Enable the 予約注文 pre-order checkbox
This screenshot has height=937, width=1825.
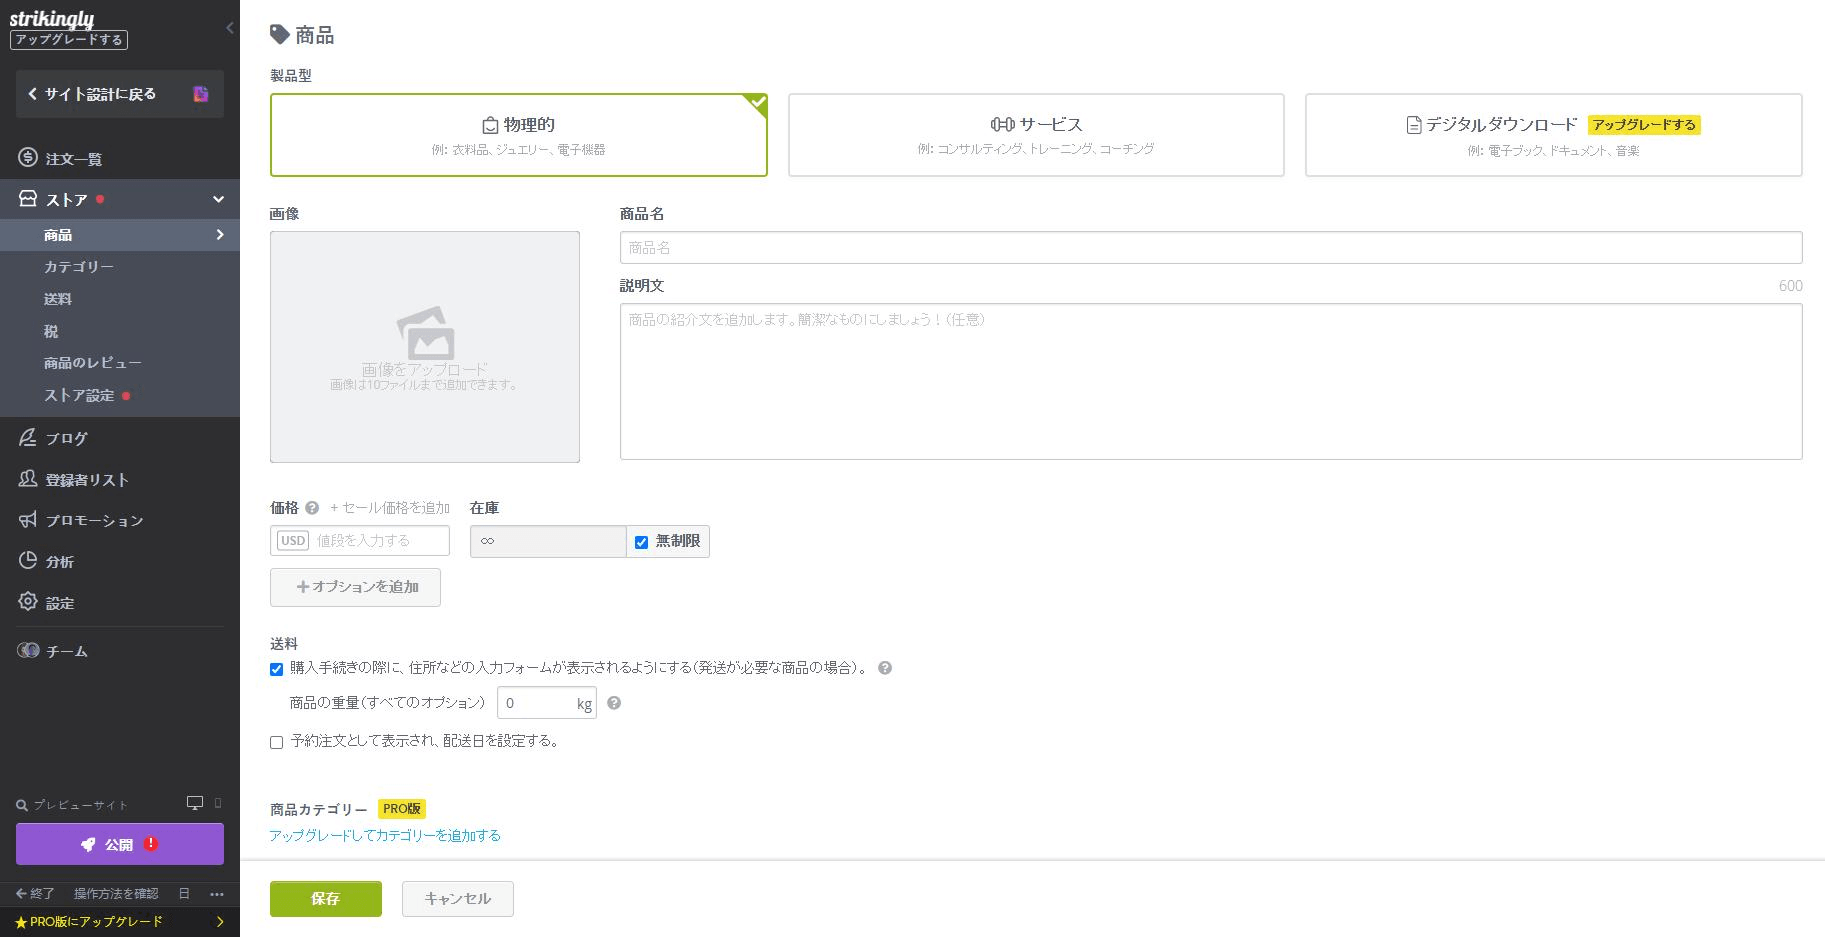(x=277, y=742)
